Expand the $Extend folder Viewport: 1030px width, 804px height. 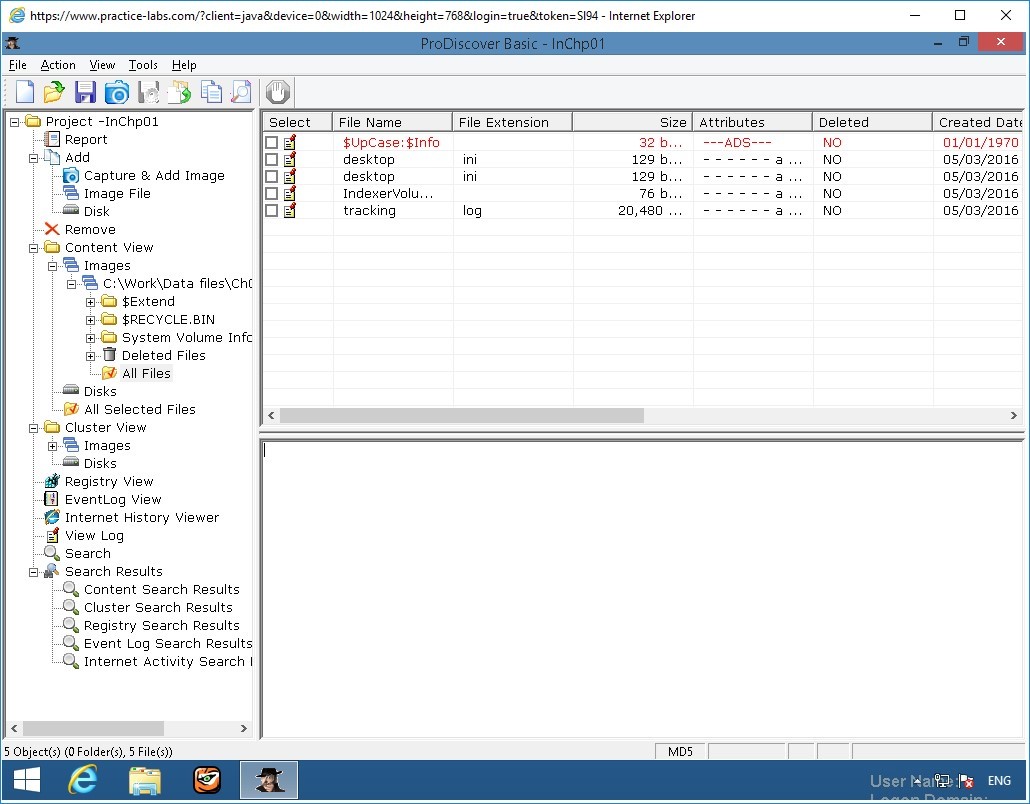(91, 302)
